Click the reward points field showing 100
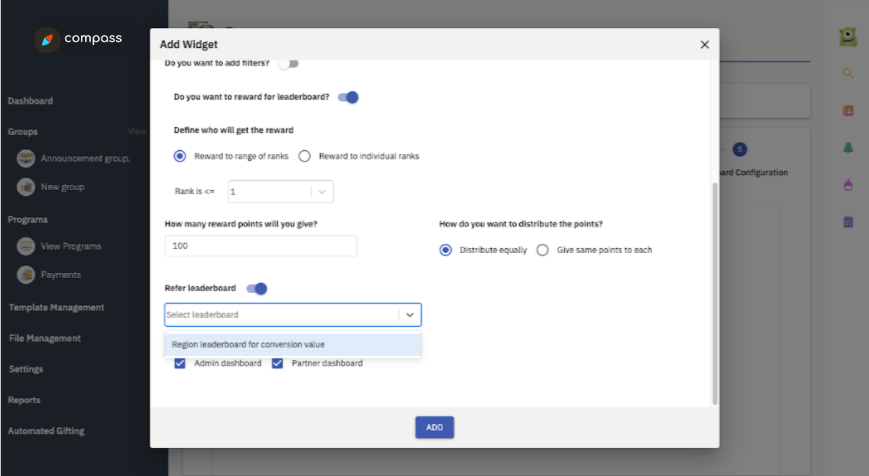This screenshot has width=869, height=476. [x=260, y=246]
